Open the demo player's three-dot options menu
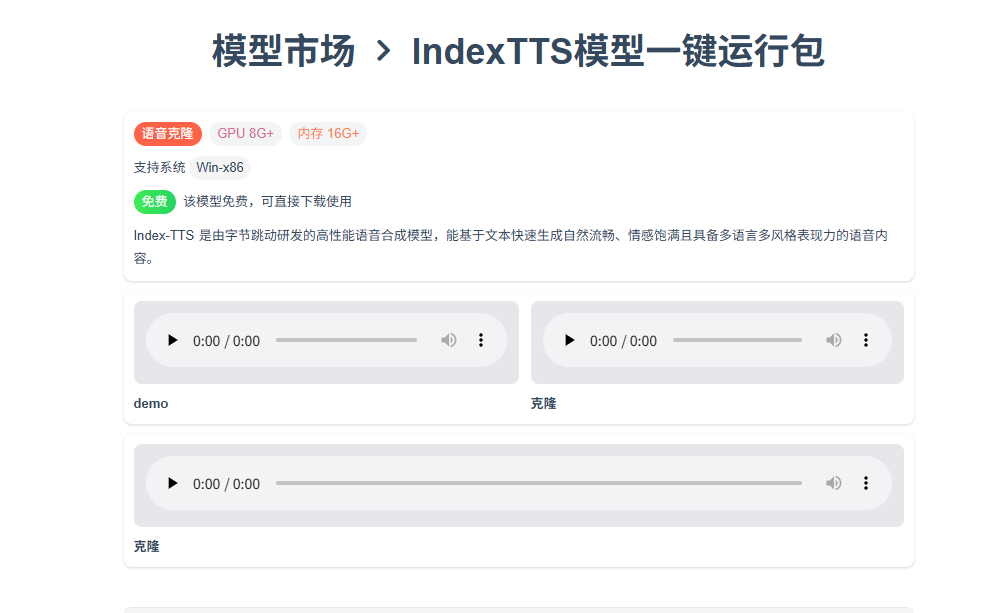 (x=481, y=340)
